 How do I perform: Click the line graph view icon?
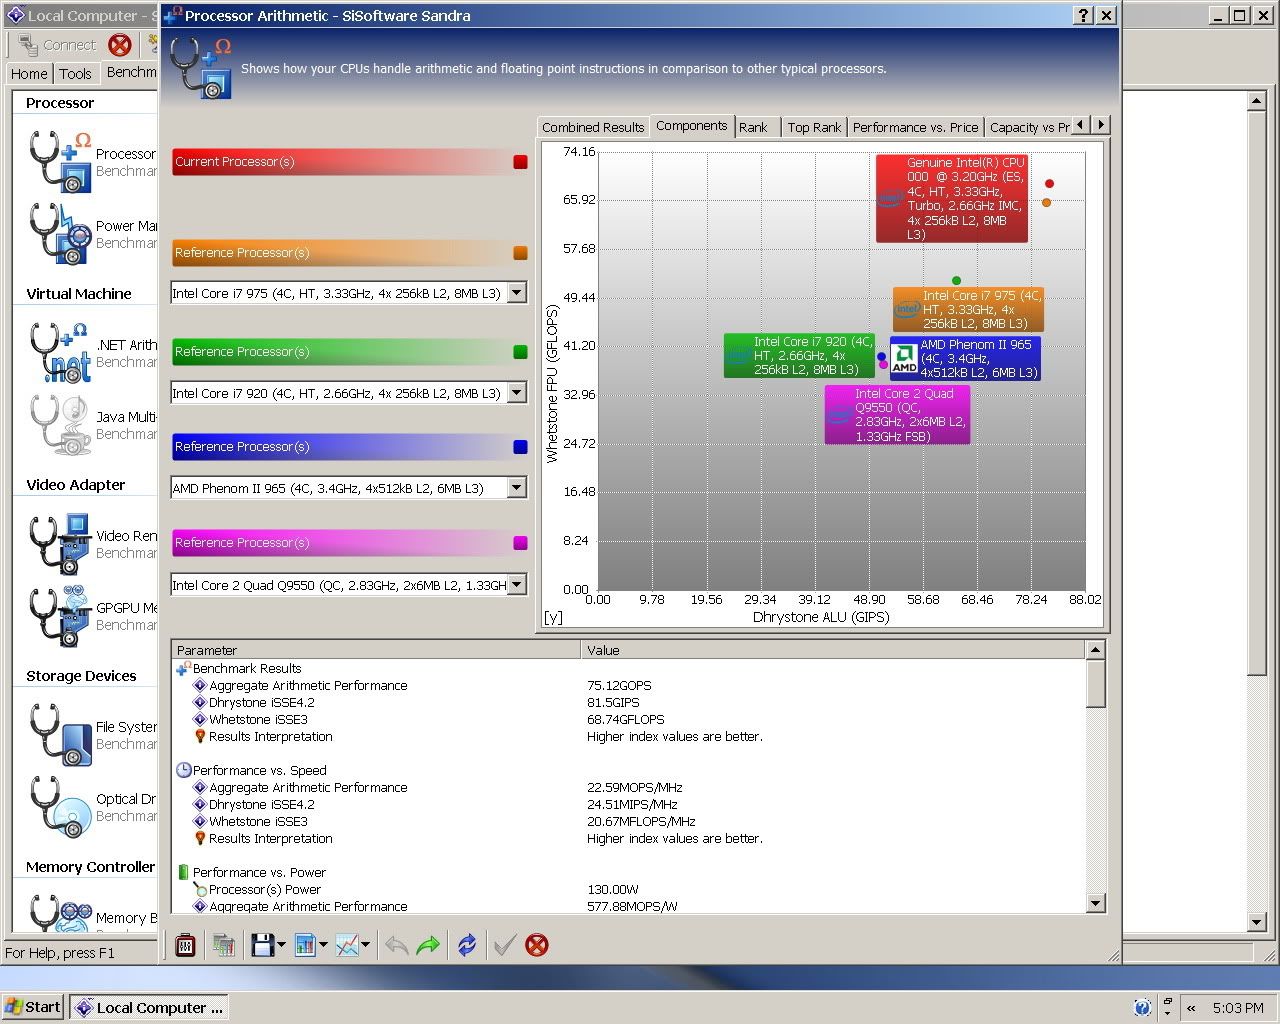[347, 944]
